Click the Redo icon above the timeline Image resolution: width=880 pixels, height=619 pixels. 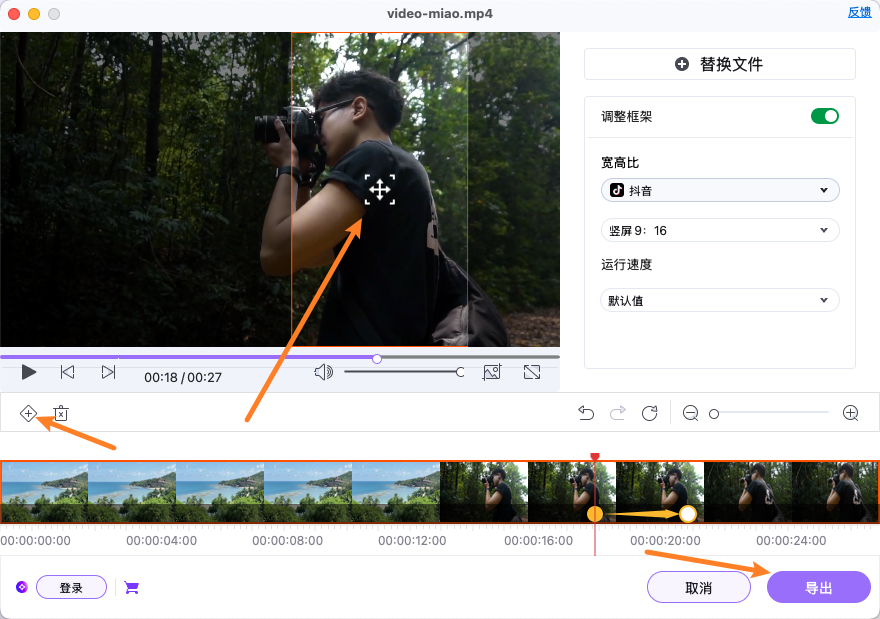pos(617,412)
